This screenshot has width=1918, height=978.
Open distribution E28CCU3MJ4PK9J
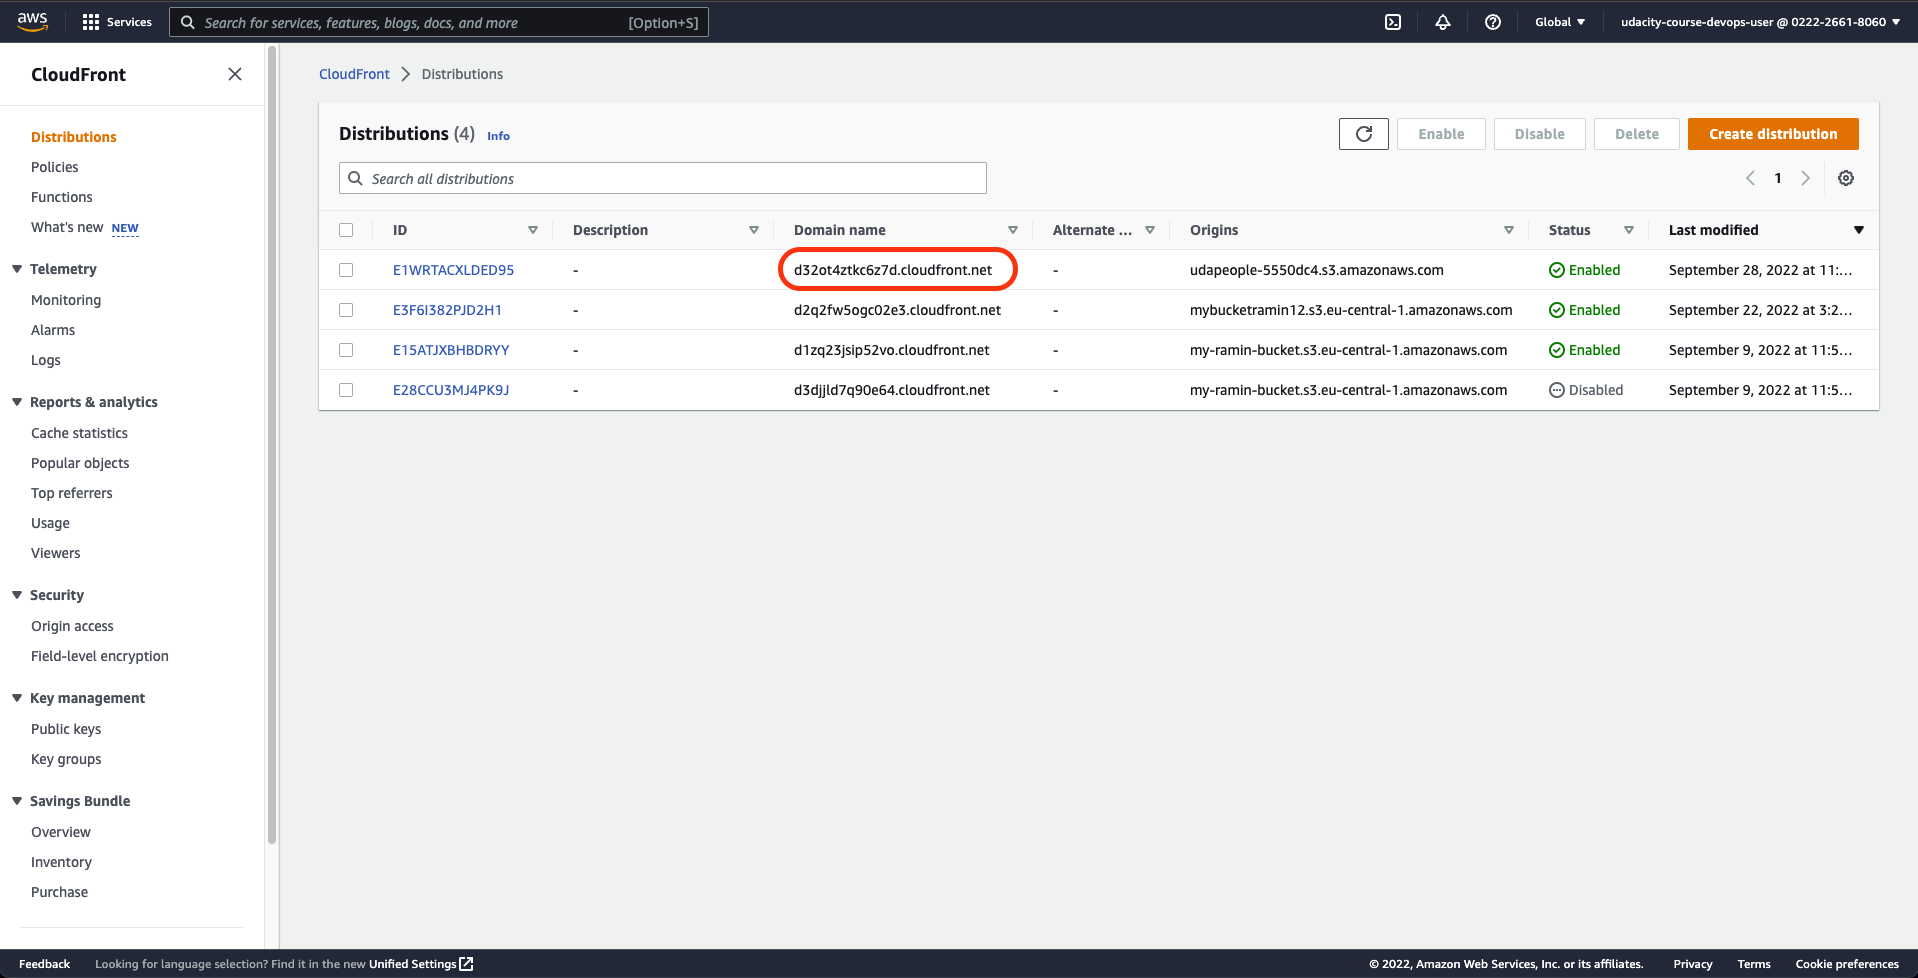tap(451, 390)
